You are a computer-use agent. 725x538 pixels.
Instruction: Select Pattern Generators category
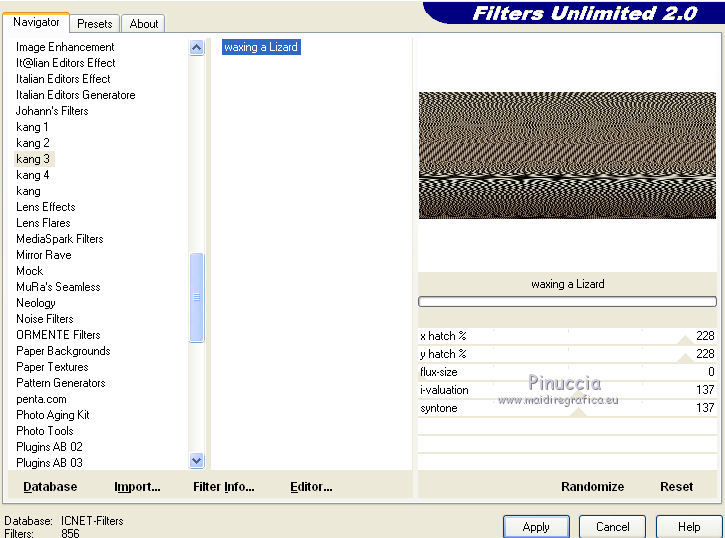click(x=61, y=383)
